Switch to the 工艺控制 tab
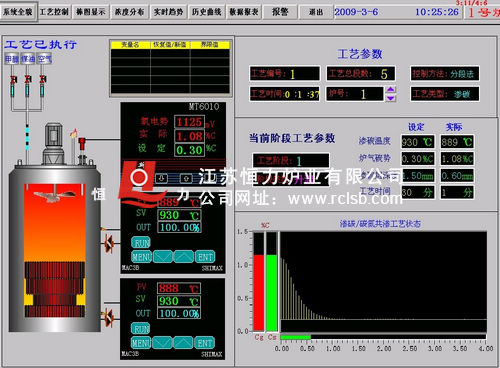Image resolution: width=500 pixels, height=368 pixels. [54, 12]
